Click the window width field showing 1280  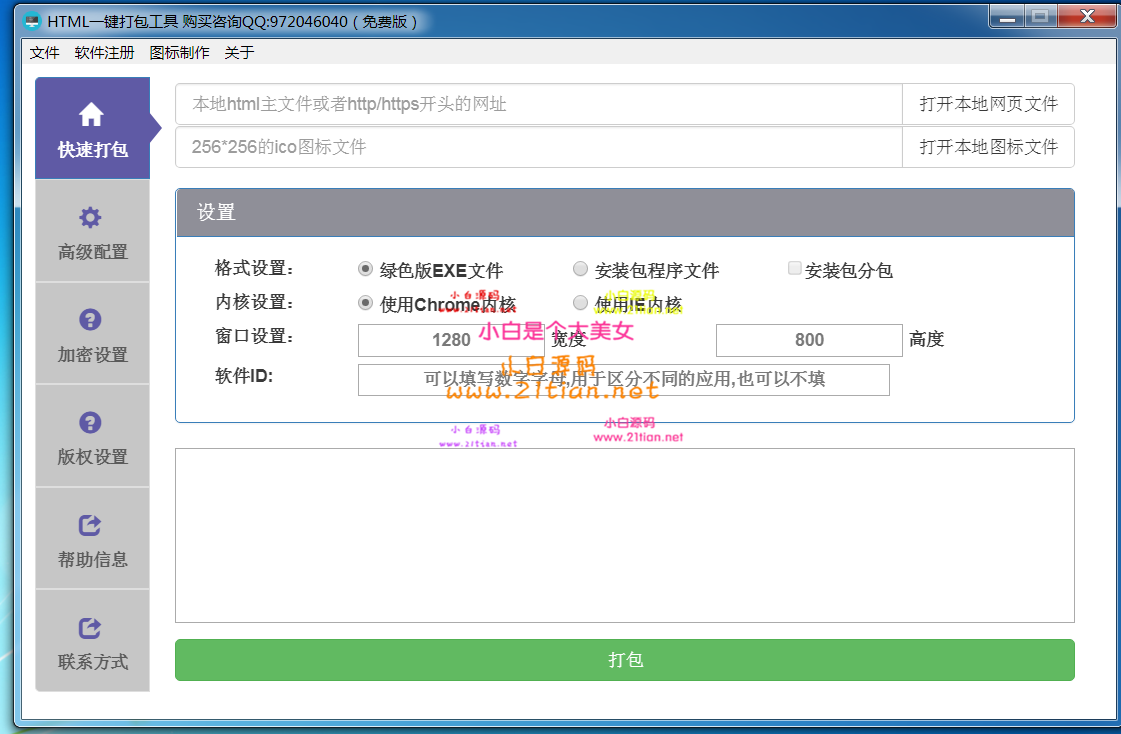click(x=451, y=340)
